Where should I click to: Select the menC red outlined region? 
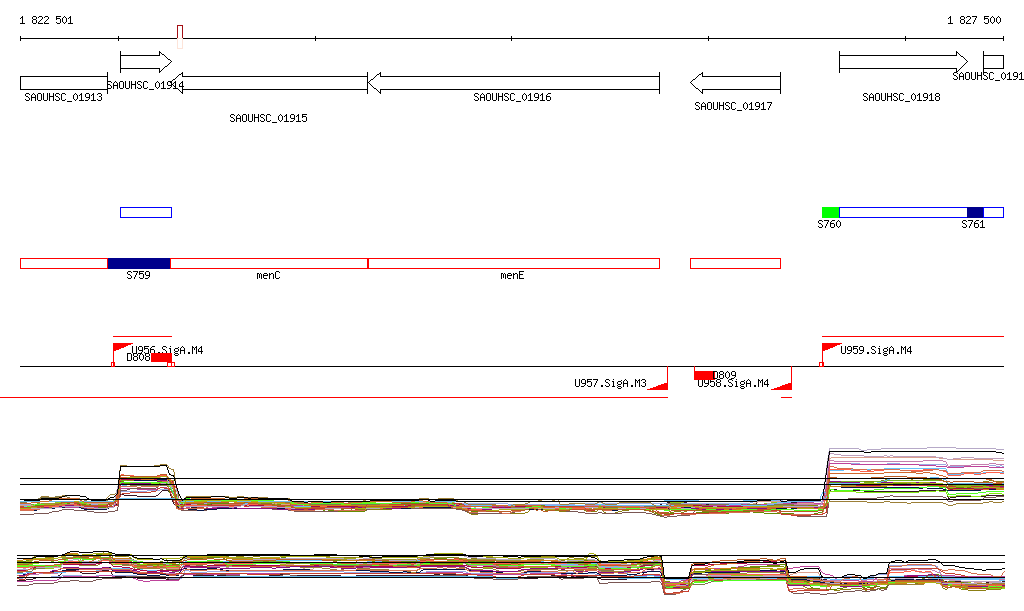pyautogui.click(x=269, y=264)
